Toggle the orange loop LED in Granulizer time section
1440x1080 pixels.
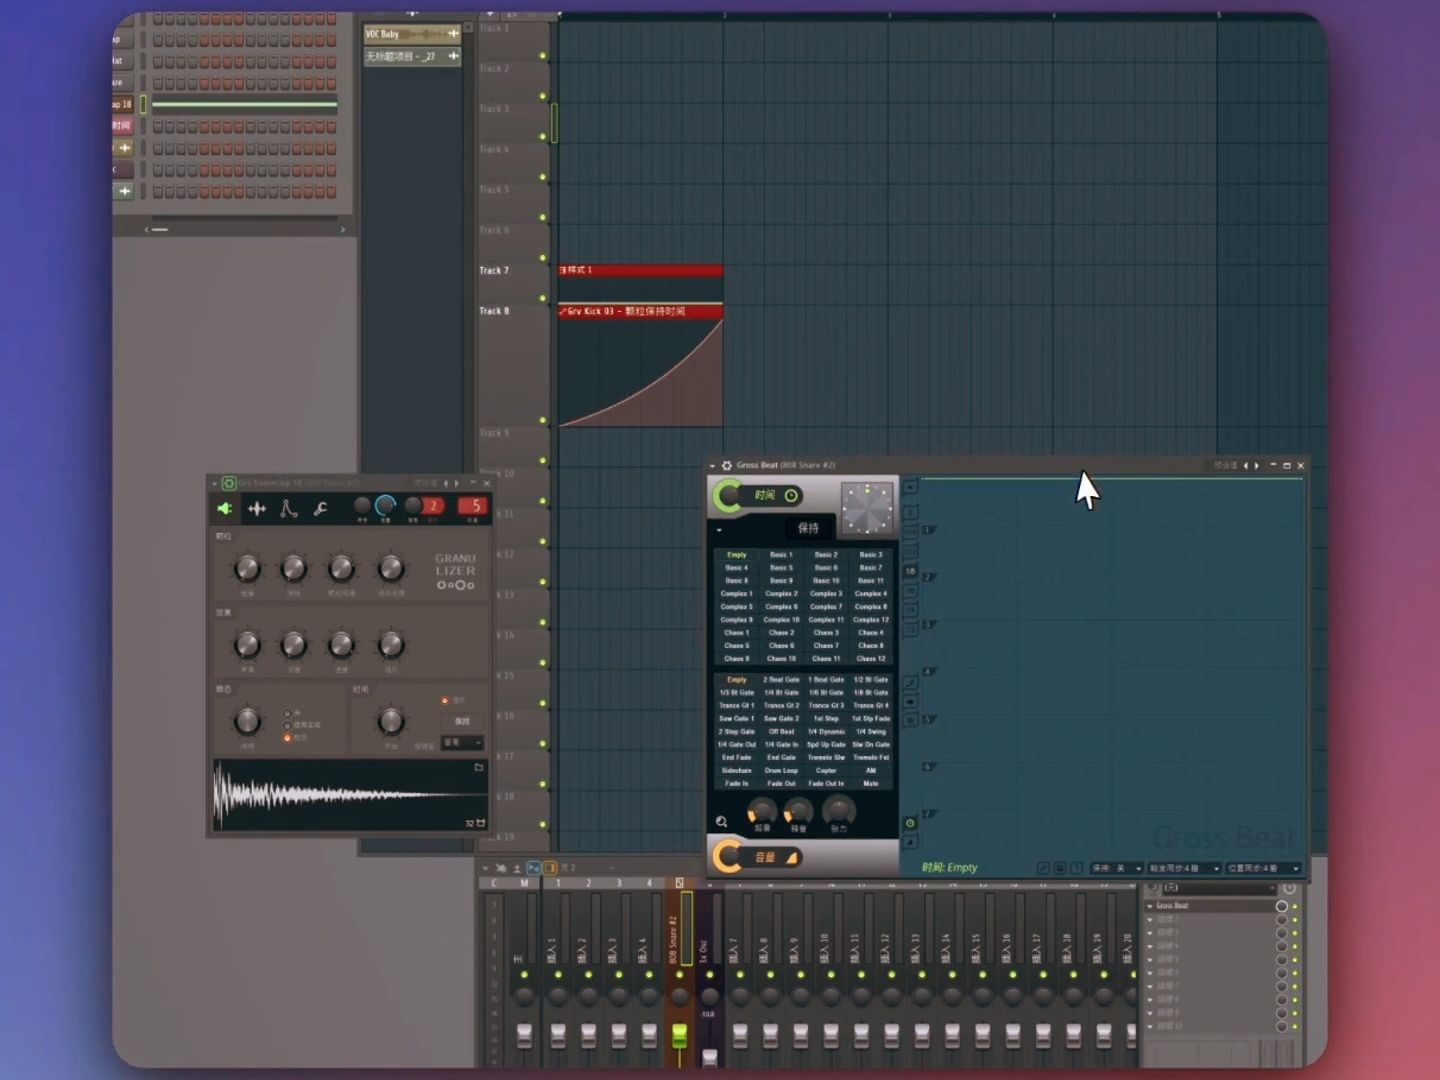(445, 700)
